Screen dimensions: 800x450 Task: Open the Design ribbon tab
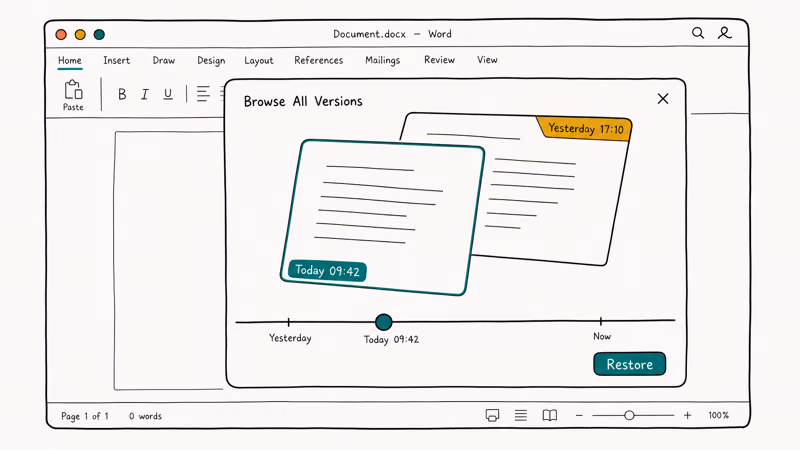211,61
